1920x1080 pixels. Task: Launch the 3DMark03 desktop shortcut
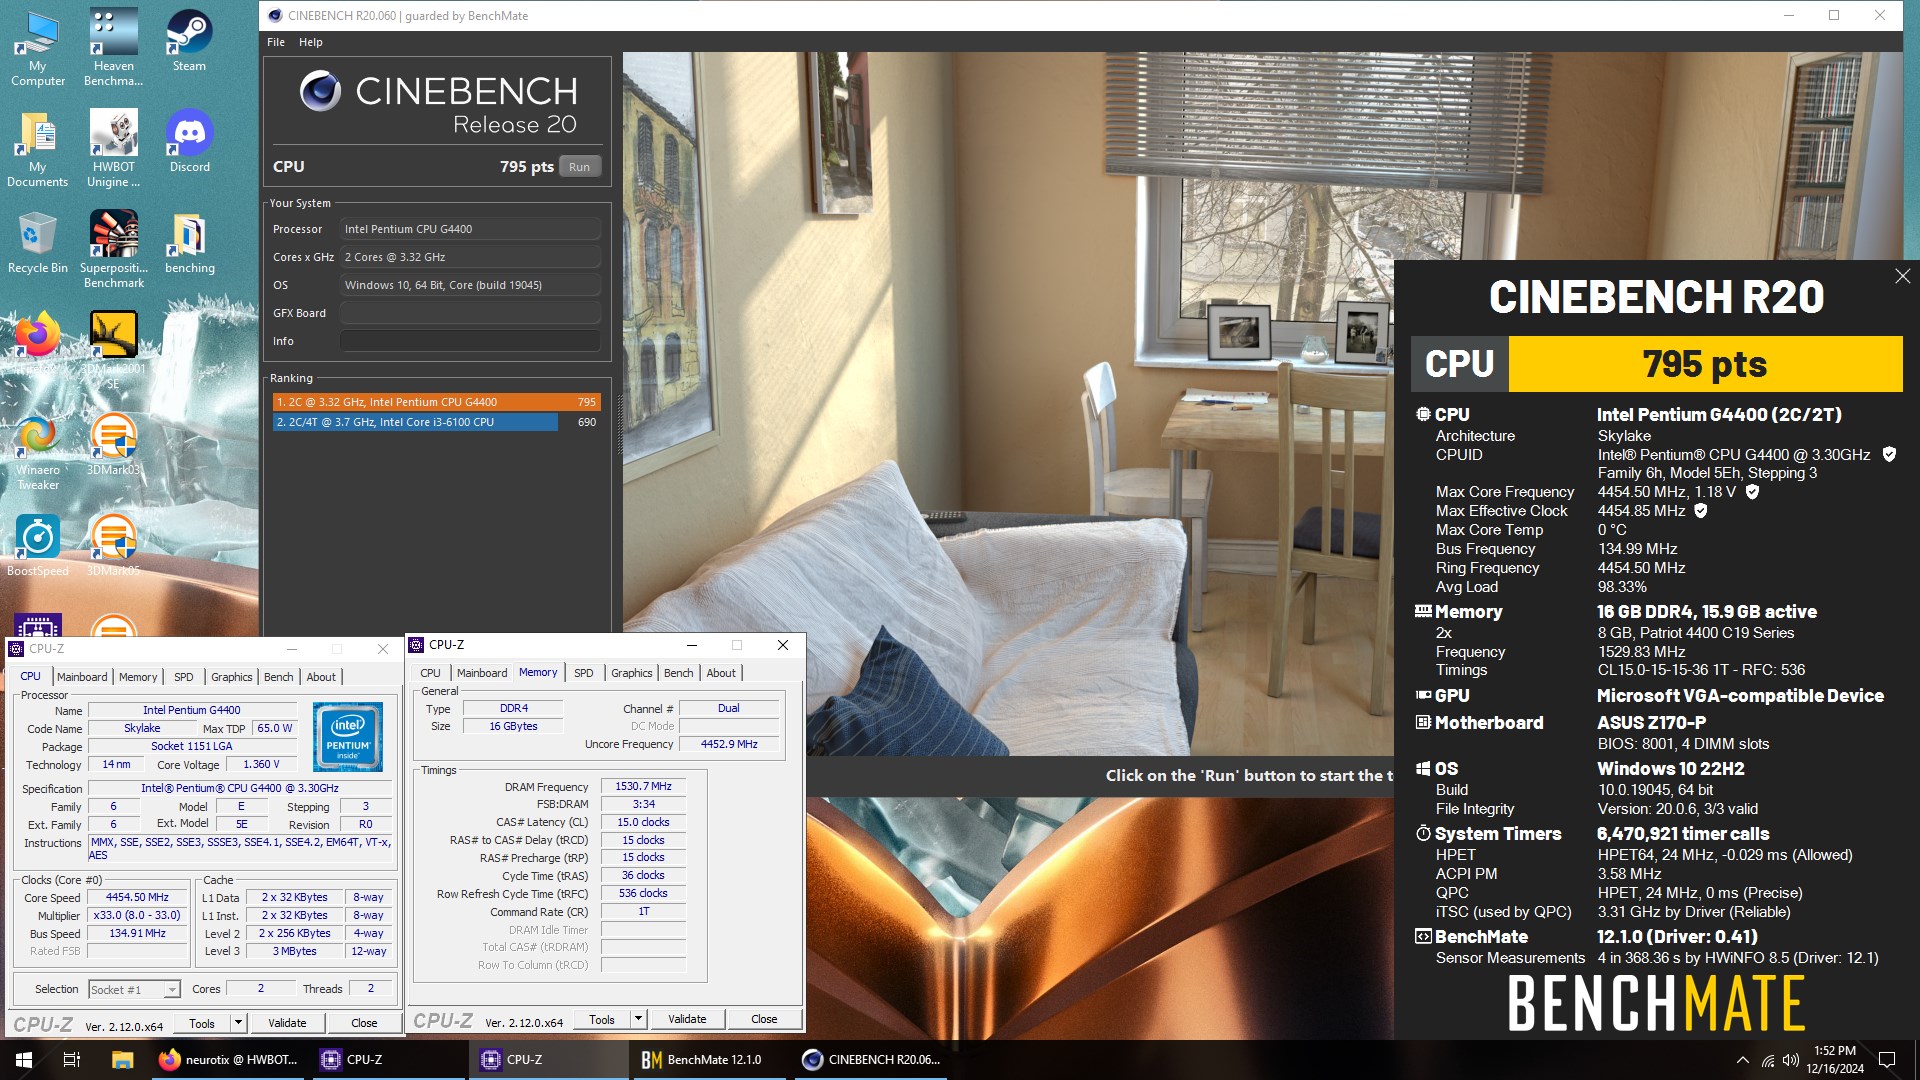[x=113, y=445]
